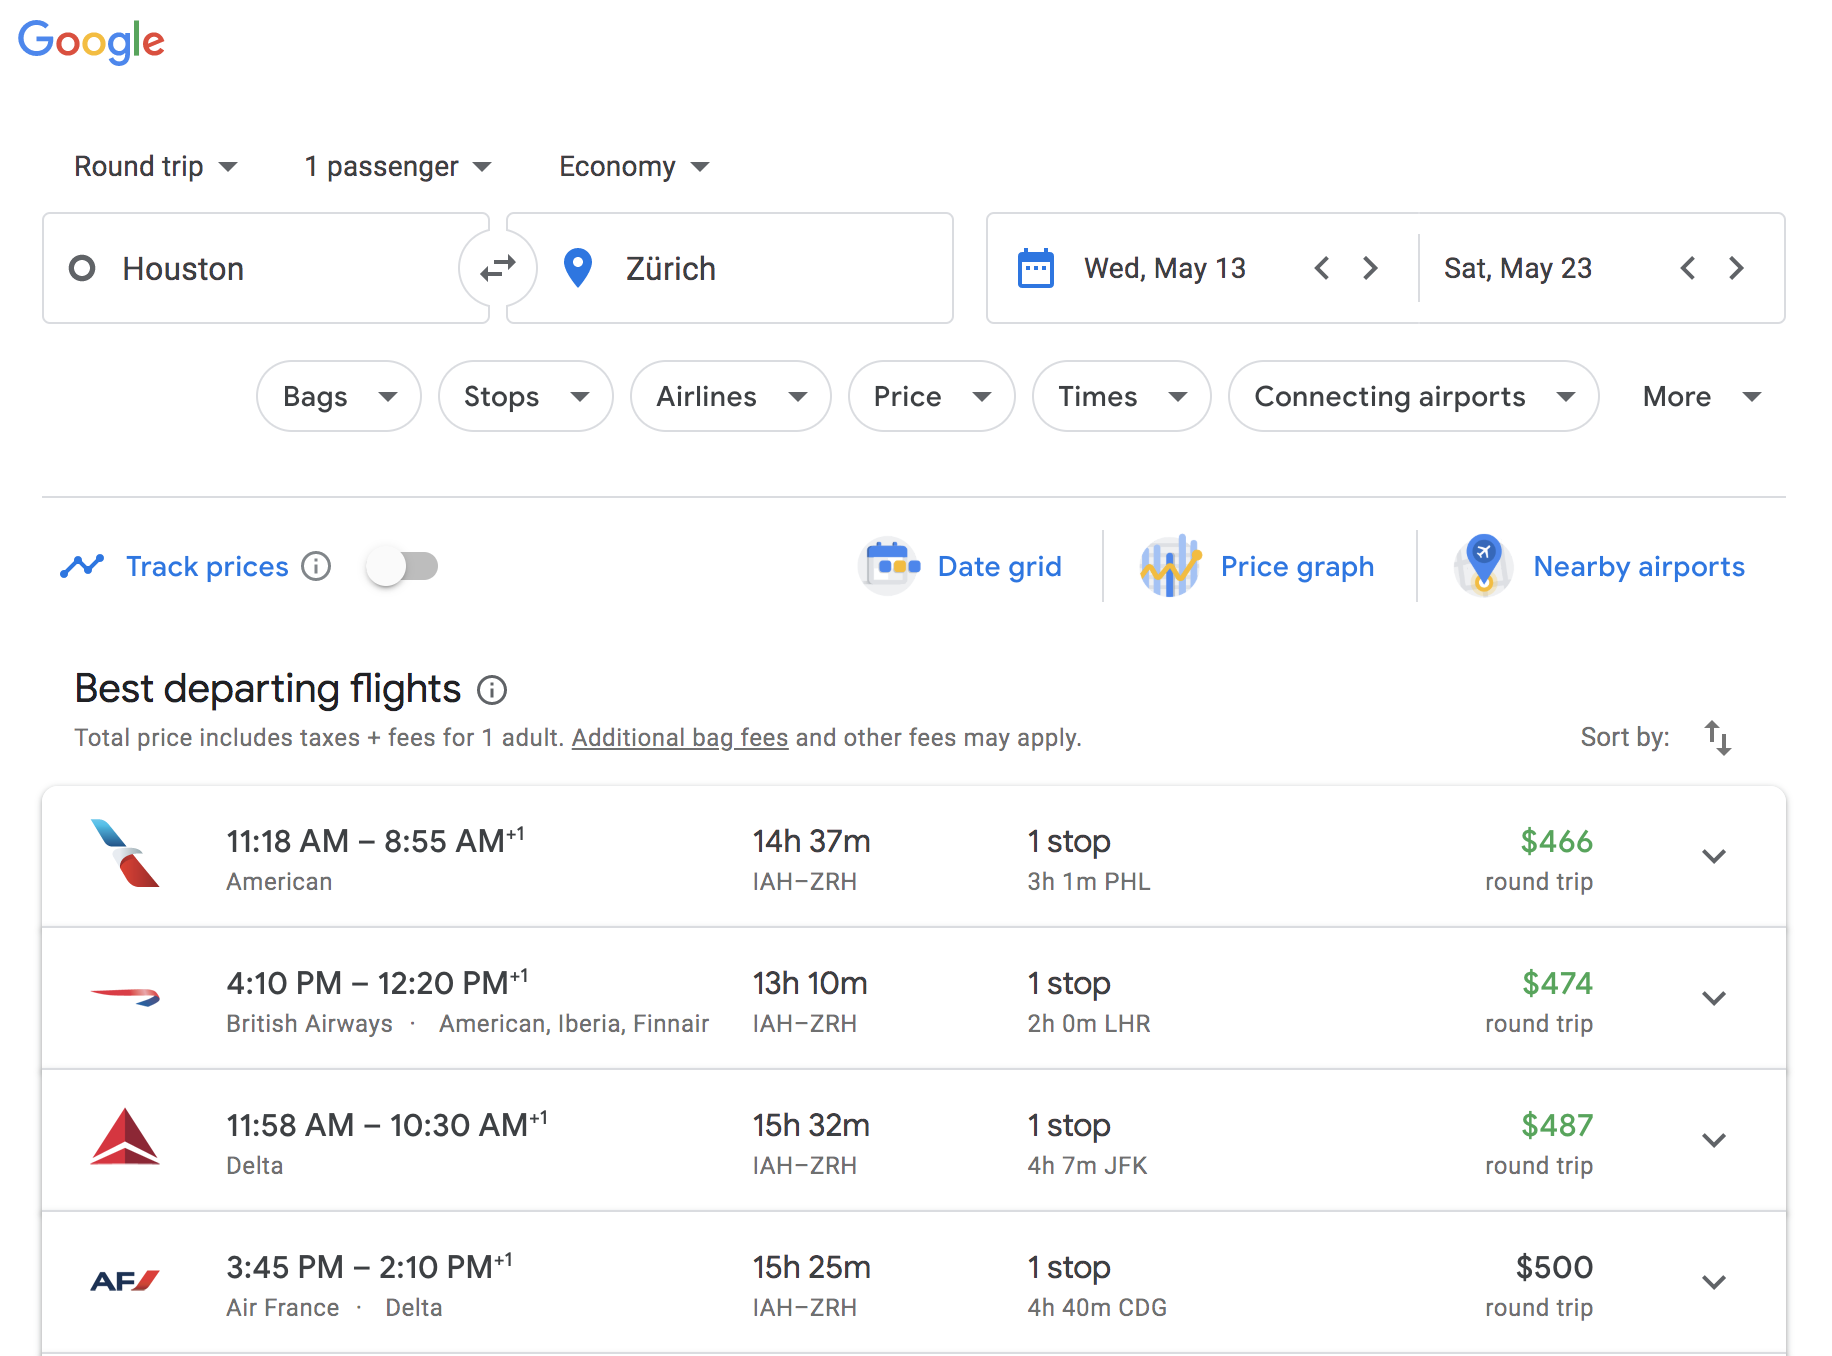Click the swap origin and destination icon

pos(497,268)
